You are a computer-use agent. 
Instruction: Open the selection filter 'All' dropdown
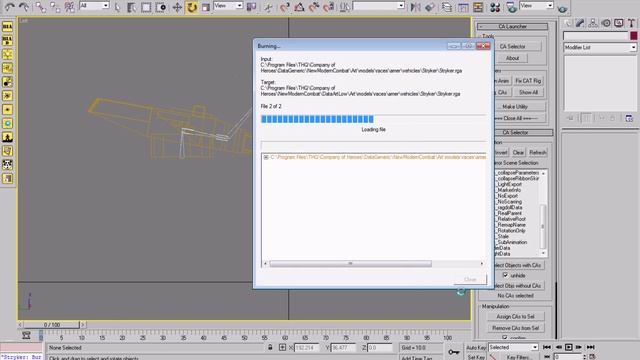[94, 6]
